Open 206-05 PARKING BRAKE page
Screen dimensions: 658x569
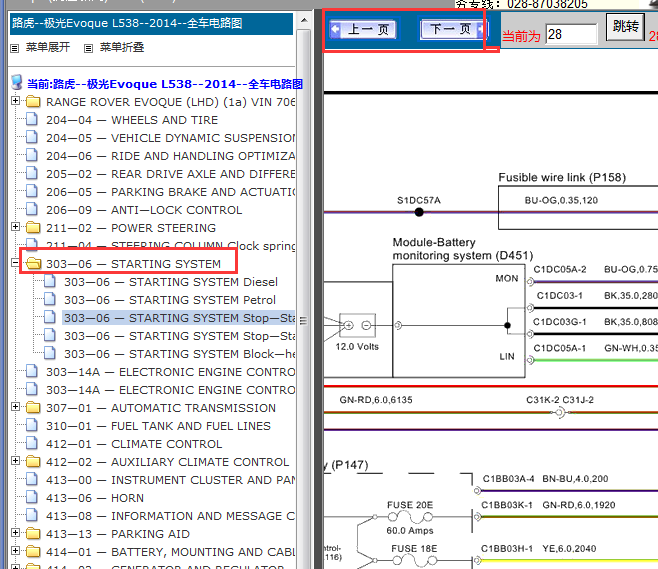tap(171, 192)
